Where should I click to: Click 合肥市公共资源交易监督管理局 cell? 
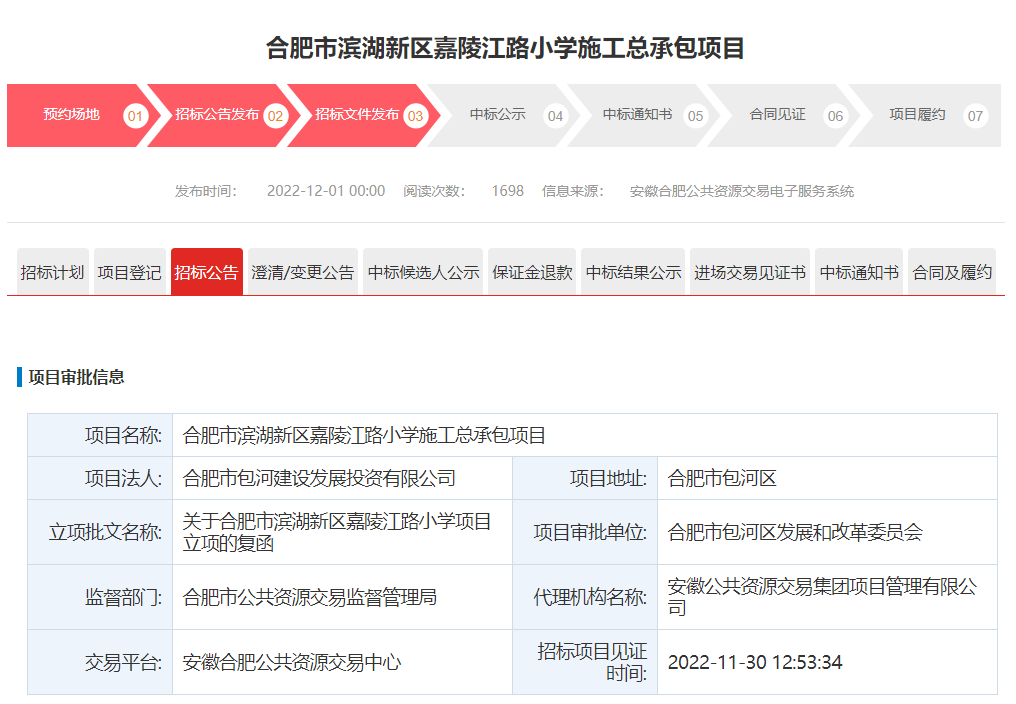tap(342, 597)
